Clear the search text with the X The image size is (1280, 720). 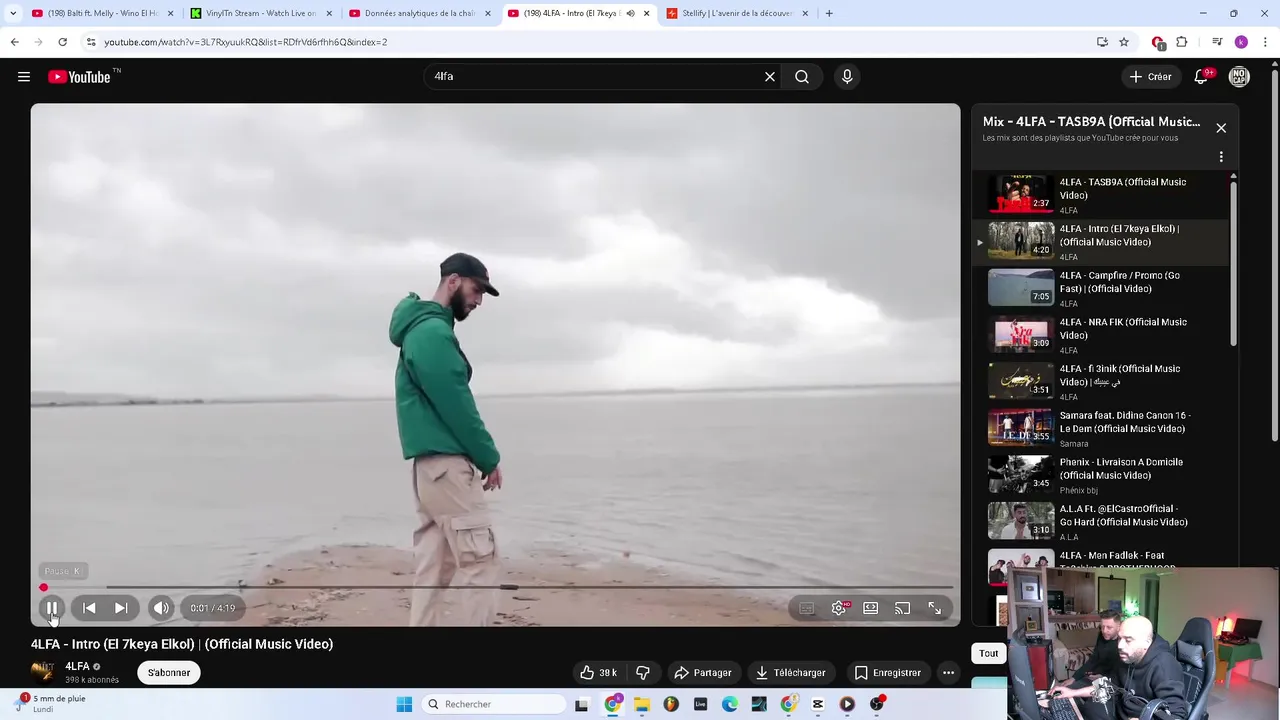tap(770, 77)
